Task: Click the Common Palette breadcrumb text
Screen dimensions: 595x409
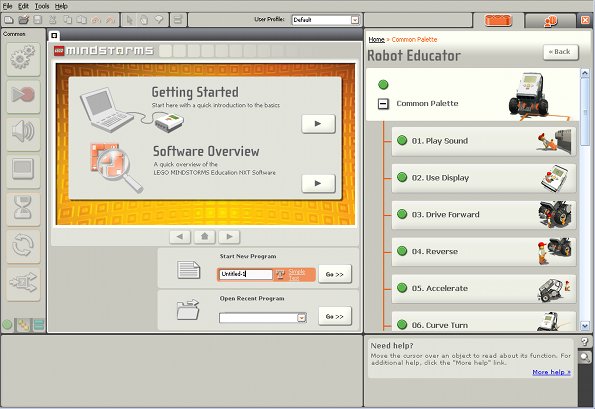Action: pyautogui.click(x=414, y=39)
